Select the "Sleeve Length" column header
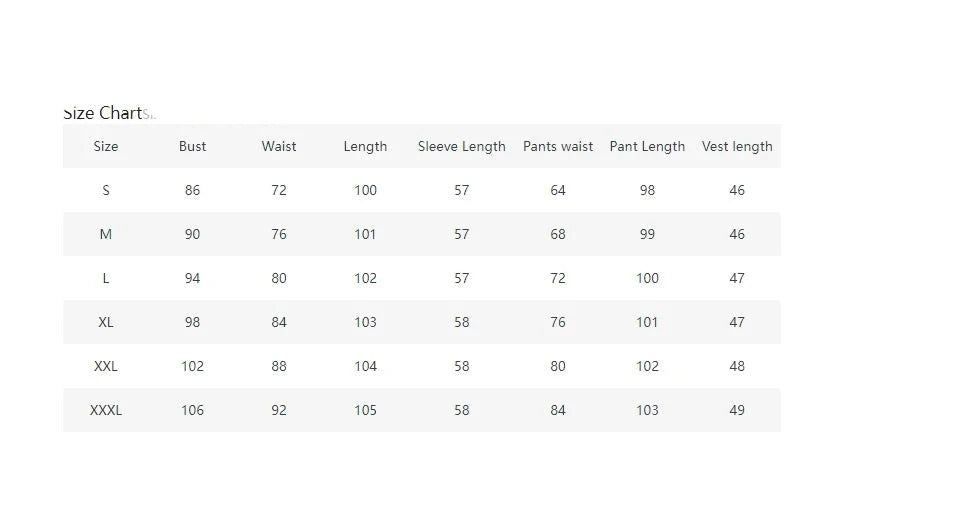 [461, 146]
